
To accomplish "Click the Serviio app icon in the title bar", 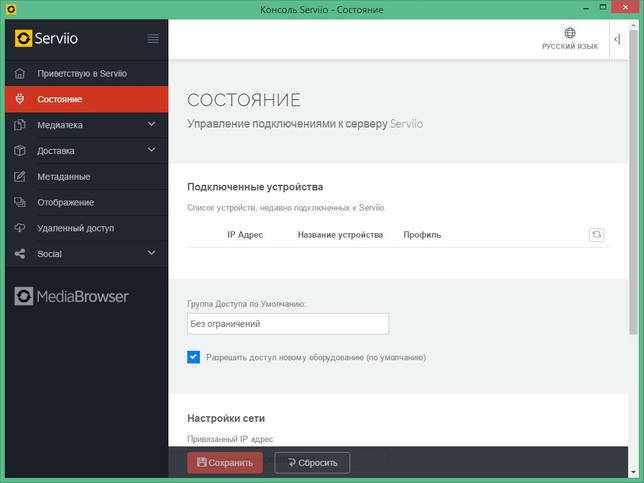I will 11,9.
